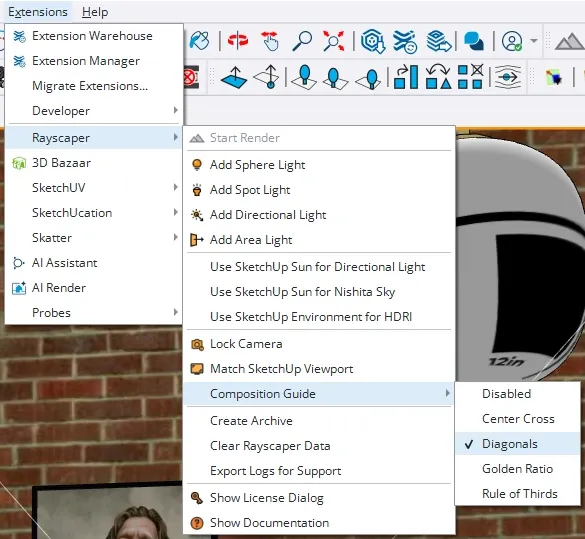Click the square-triangle swap icon
This screenshot has width=585, height=539.
438,76
